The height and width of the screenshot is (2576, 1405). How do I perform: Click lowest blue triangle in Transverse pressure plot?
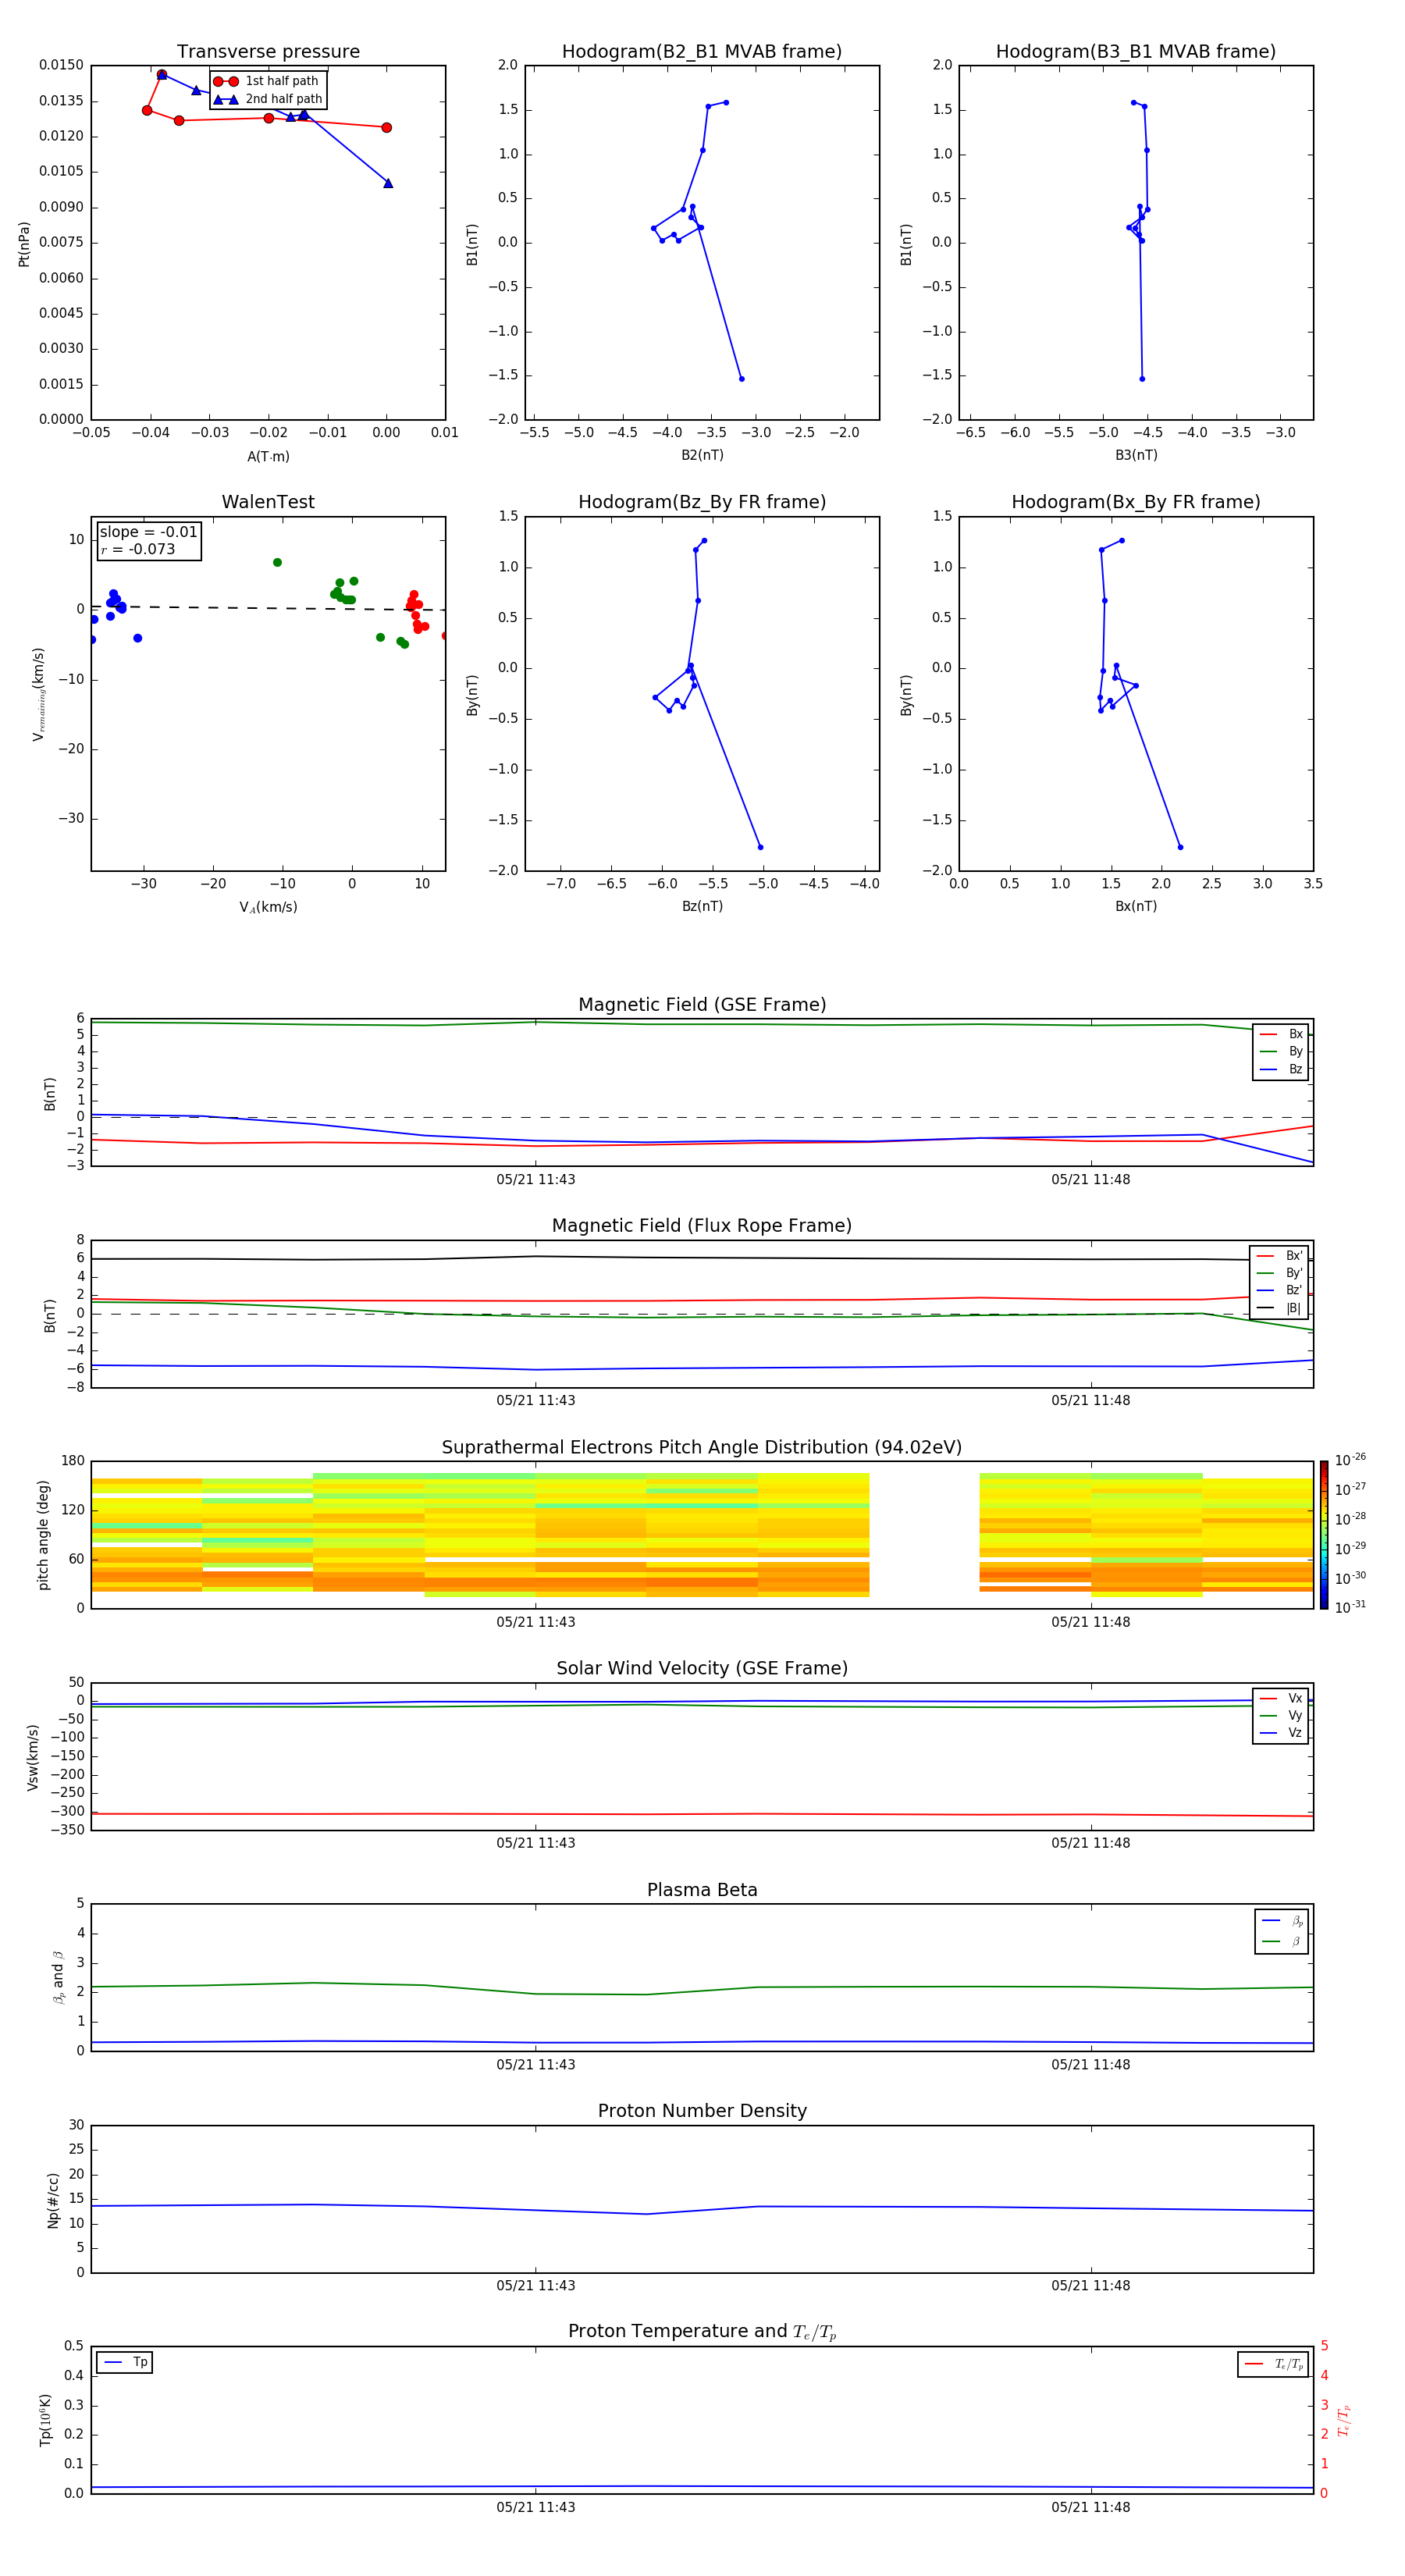[388, 183]
